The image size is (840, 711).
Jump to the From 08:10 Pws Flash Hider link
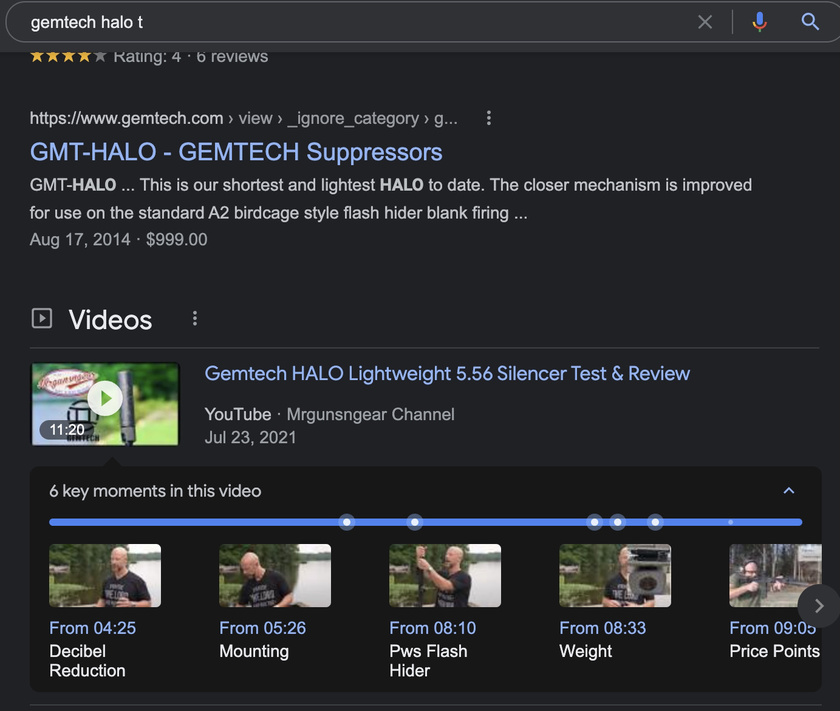click(x=433, y=628)
